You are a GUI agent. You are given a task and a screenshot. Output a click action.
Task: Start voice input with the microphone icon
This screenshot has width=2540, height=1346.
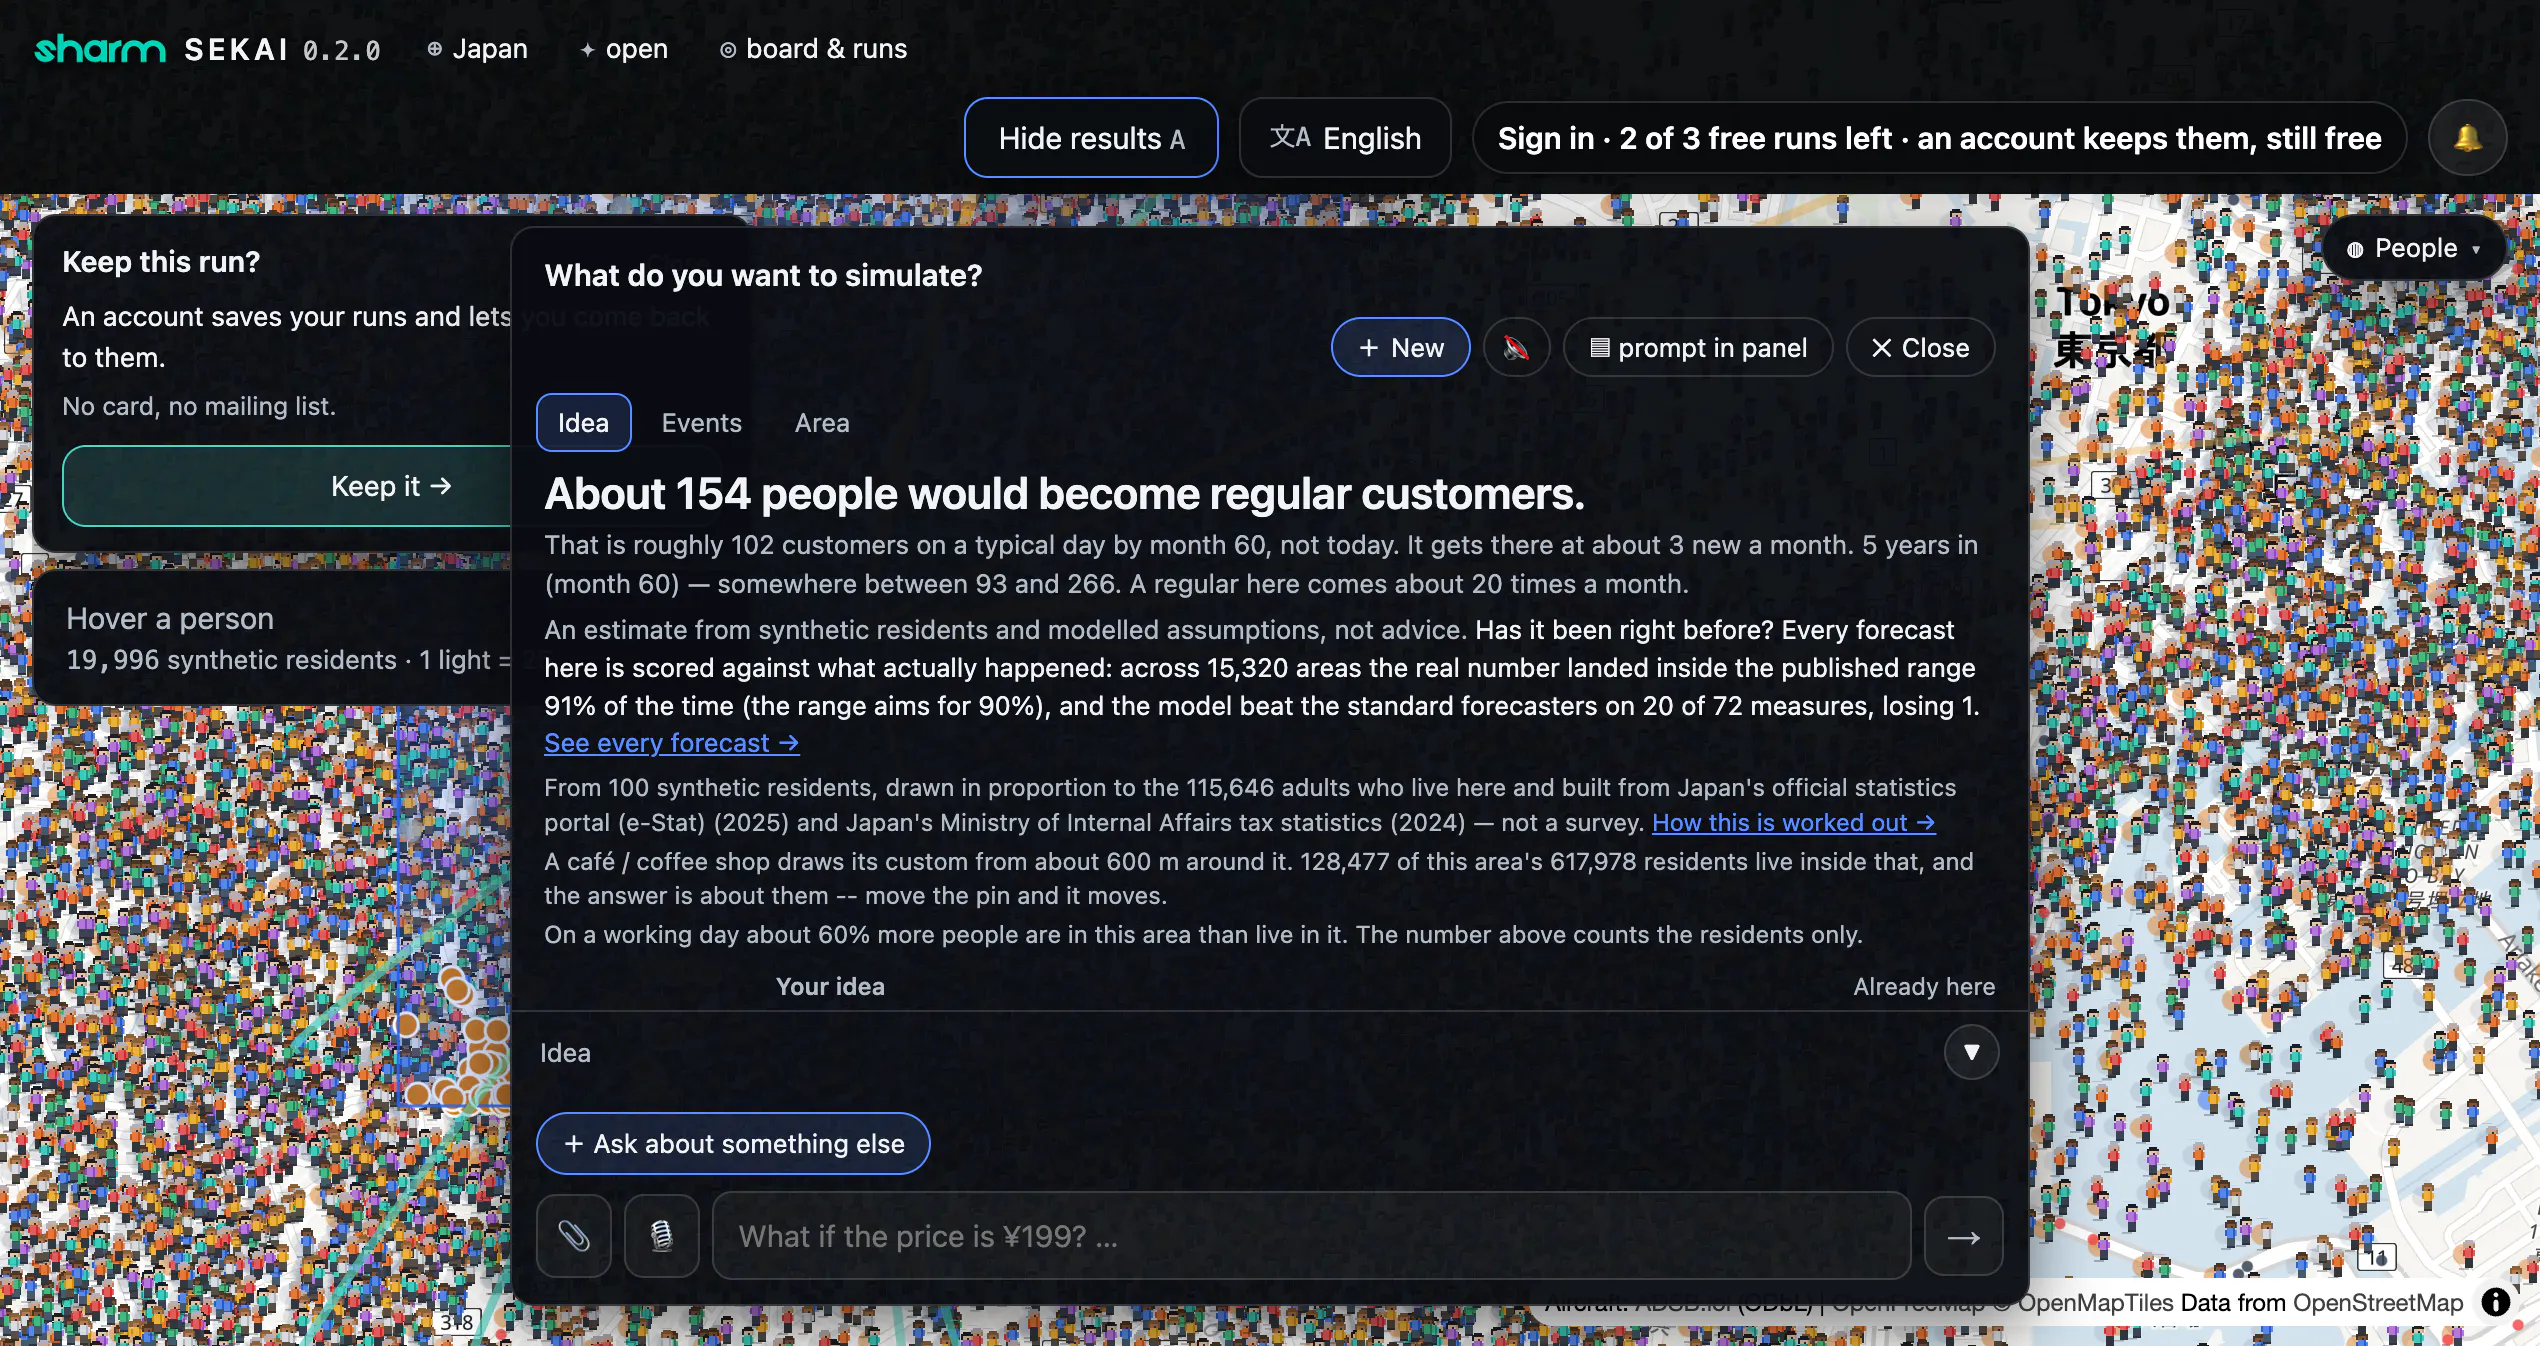click(661, 1236)
